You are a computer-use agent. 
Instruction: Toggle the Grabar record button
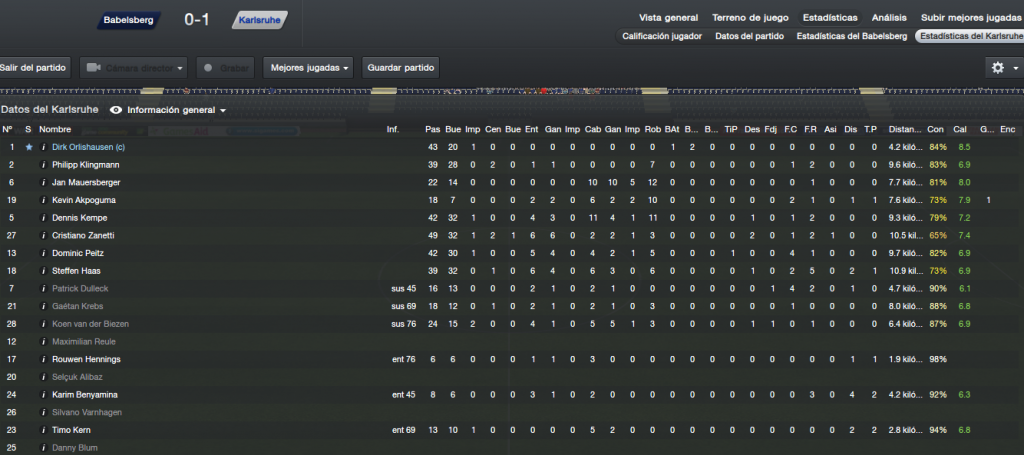click(x=225, y=68)
